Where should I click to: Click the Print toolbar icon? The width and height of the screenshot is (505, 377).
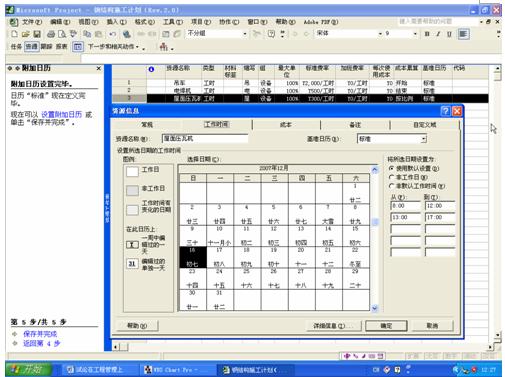[51, 34]
